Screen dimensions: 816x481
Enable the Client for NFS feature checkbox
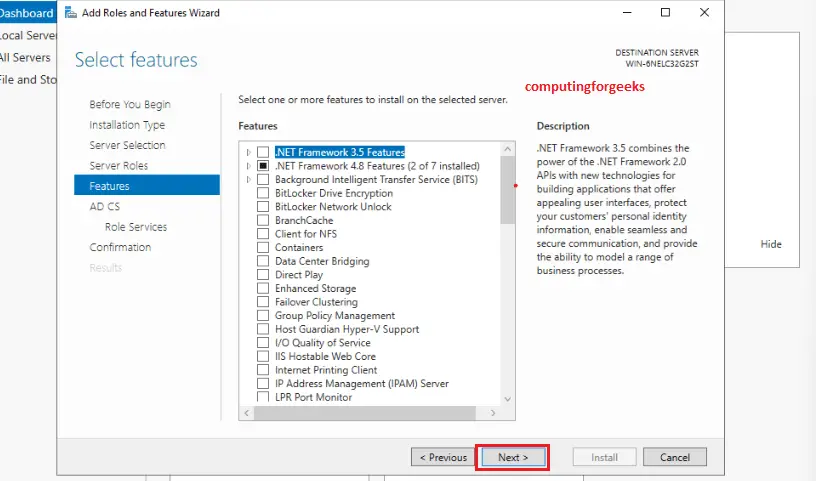point(263,233)
